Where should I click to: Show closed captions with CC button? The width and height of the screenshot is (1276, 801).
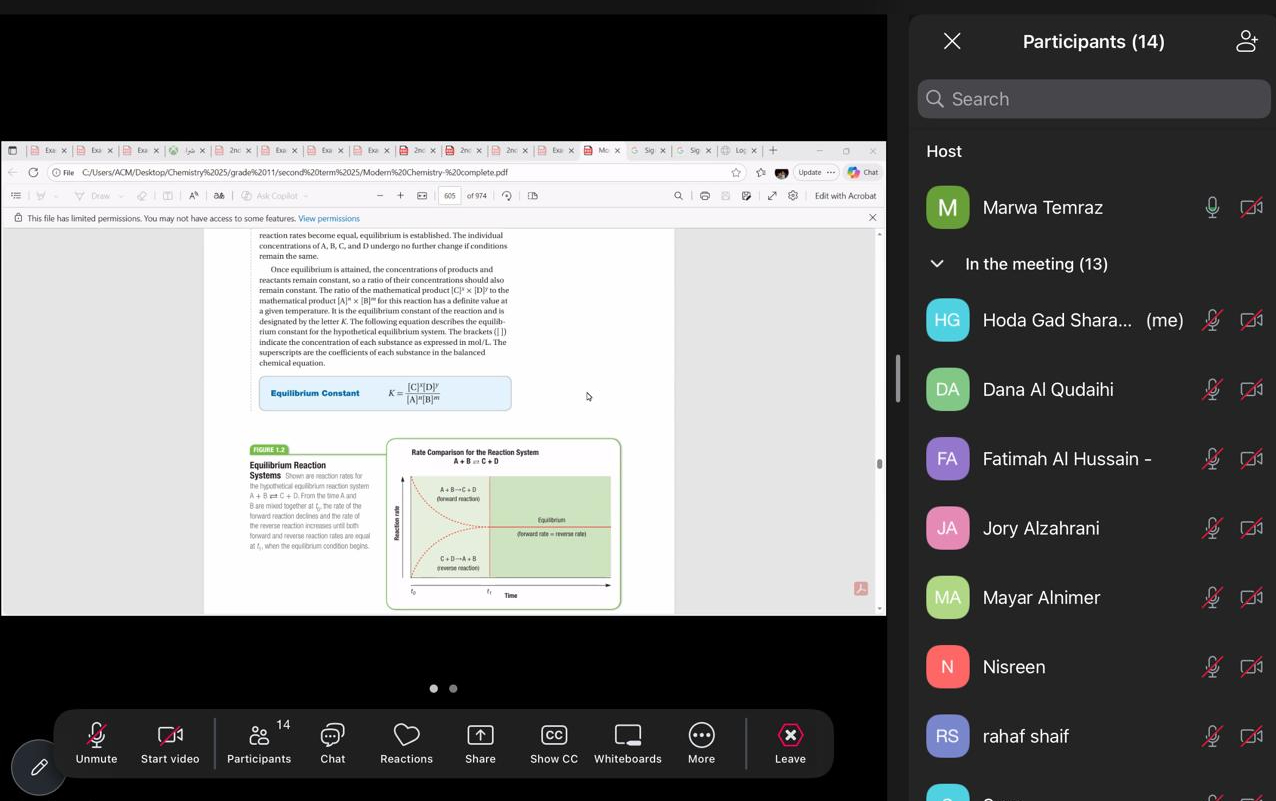click(554, 744)
